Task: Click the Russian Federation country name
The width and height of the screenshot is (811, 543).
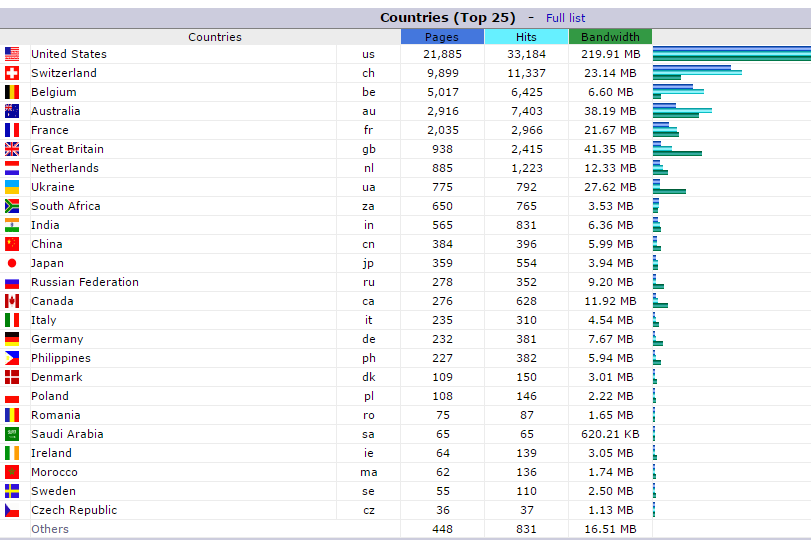Action: point(85,282)
